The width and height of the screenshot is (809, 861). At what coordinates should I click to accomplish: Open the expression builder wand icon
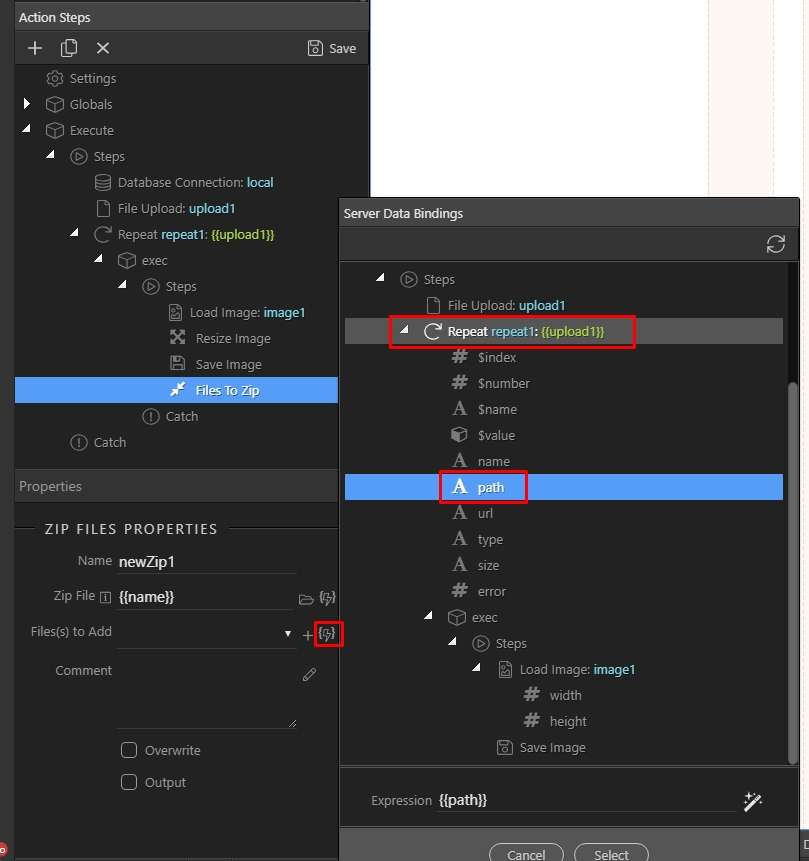pos(753,801)
